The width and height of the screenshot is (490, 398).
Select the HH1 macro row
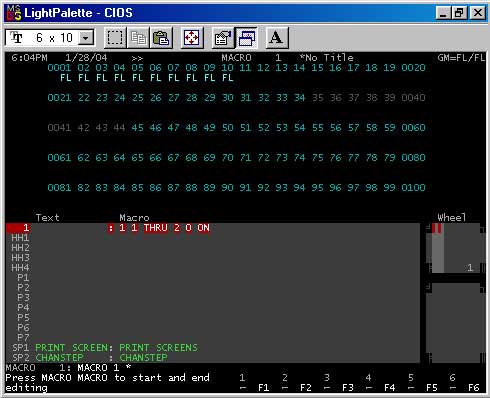[213, 238]
